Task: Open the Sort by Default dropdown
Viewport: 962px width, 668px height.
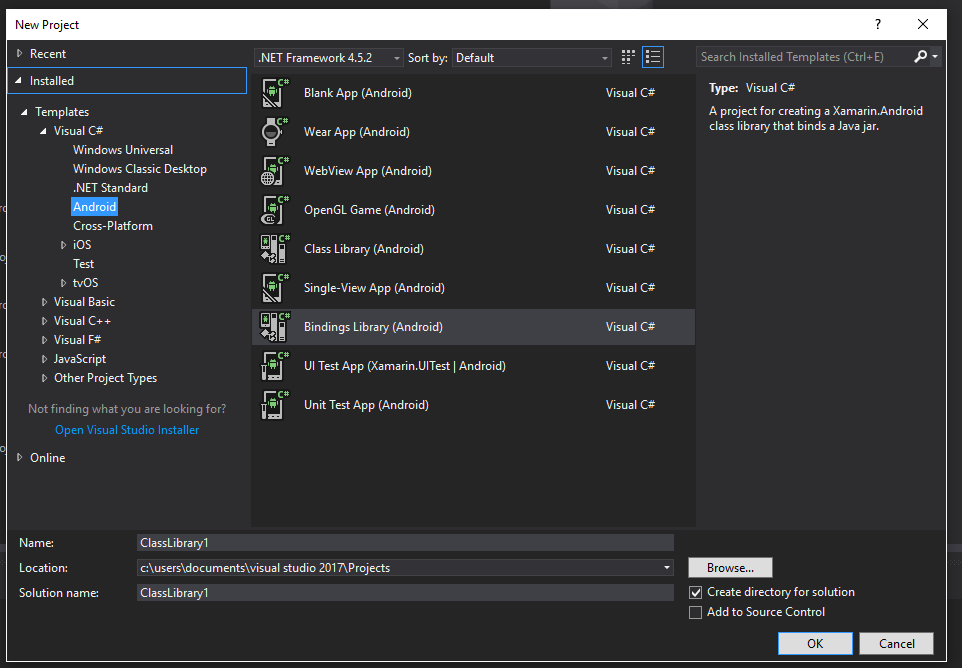Action: click(532, 58)
